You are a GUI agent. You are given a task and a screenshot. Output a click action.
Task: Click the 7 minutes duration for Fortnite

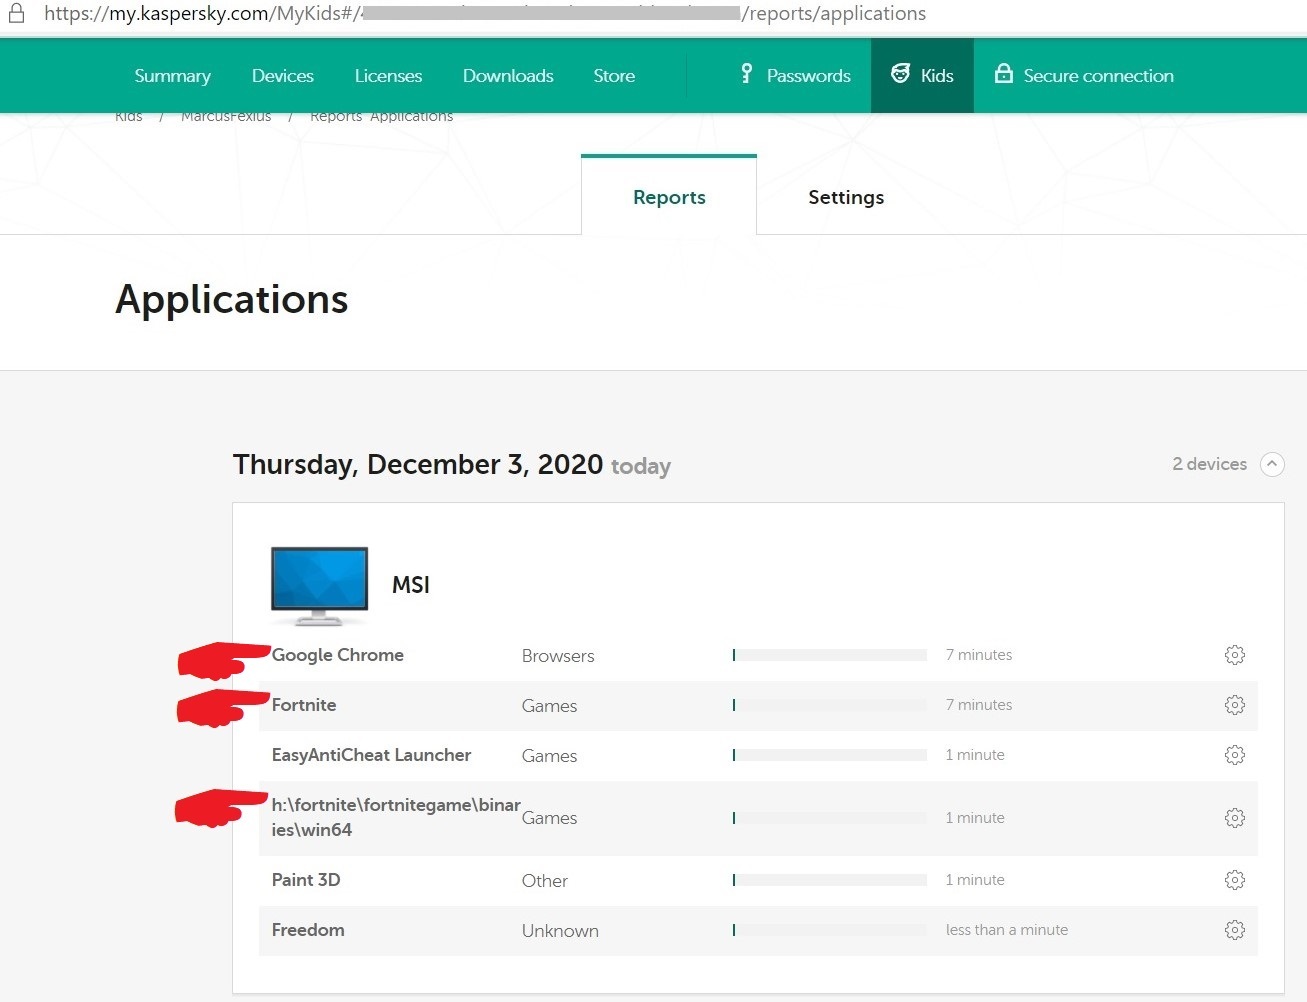[979, 705]
